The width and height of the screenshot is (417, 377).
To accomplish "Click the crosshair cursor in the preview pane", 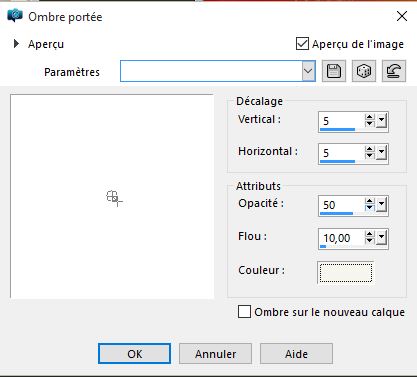I will (x=114, y=198).
